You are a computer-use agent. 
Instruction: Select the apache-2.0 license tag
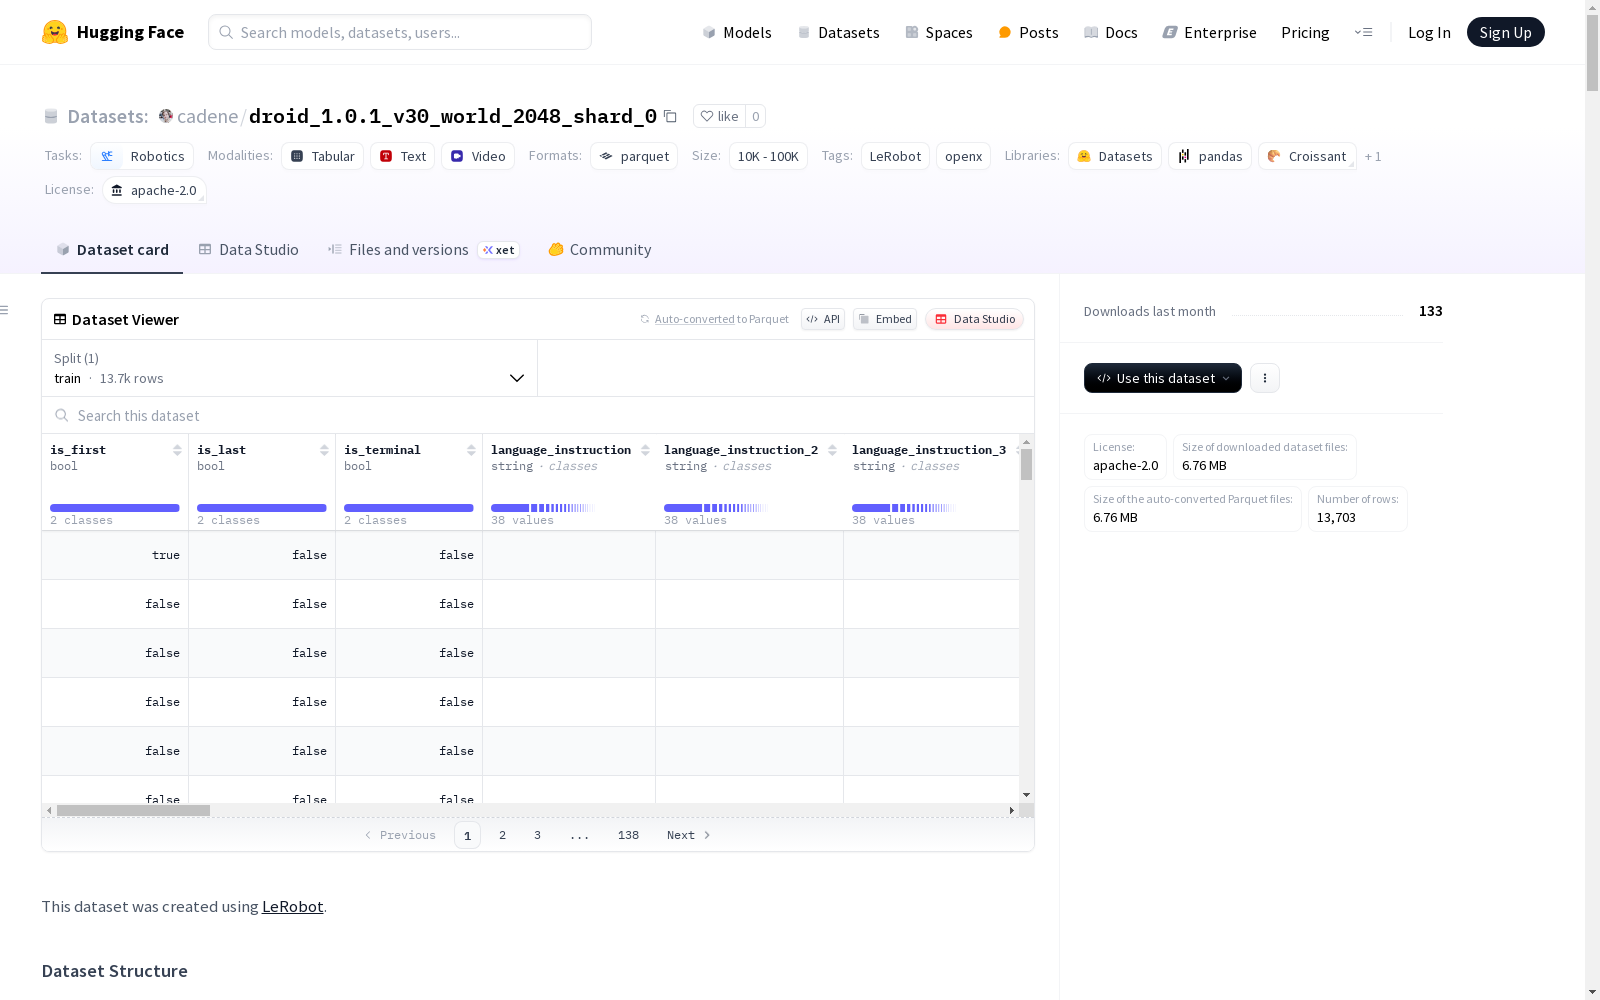coord(154,190)
